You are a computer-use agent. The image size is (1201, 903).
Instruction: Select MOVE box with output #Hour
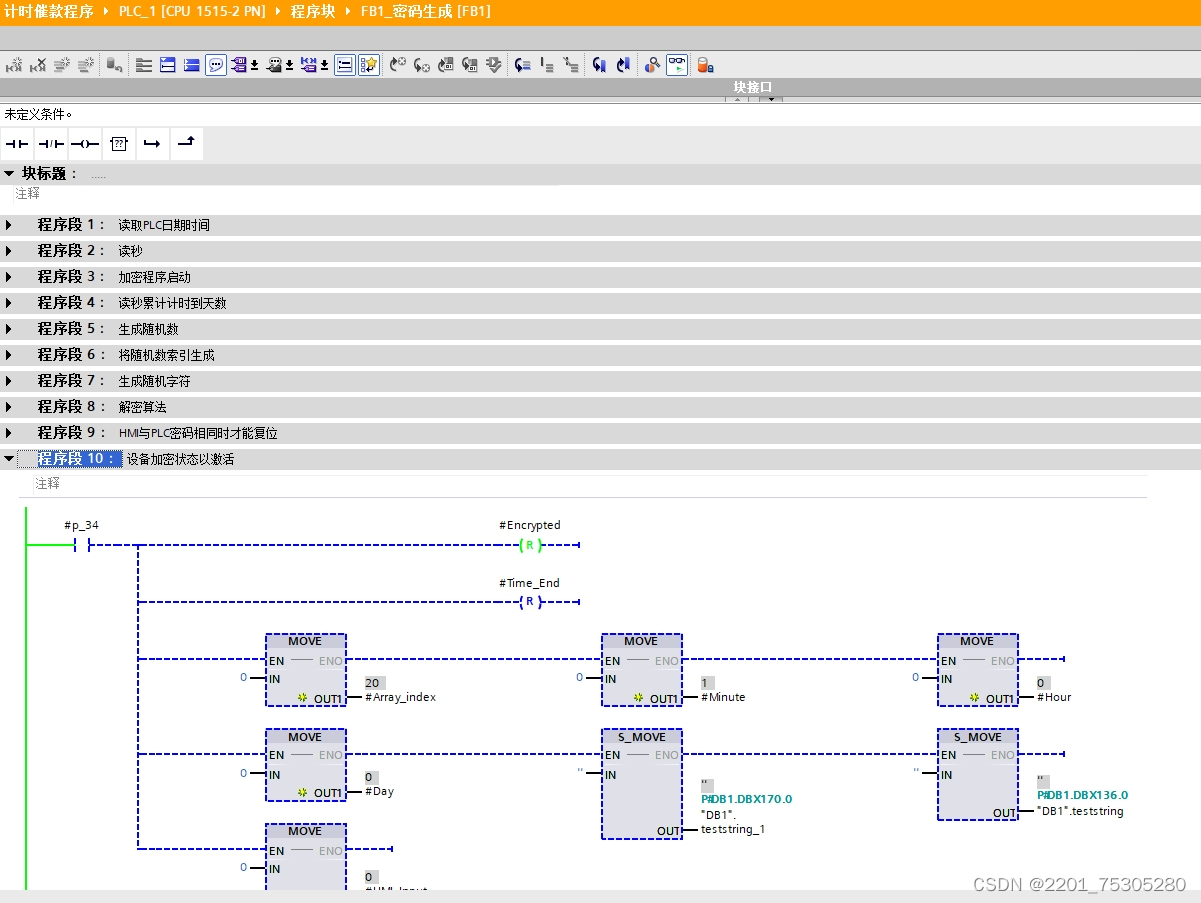[x=978, y=670]
